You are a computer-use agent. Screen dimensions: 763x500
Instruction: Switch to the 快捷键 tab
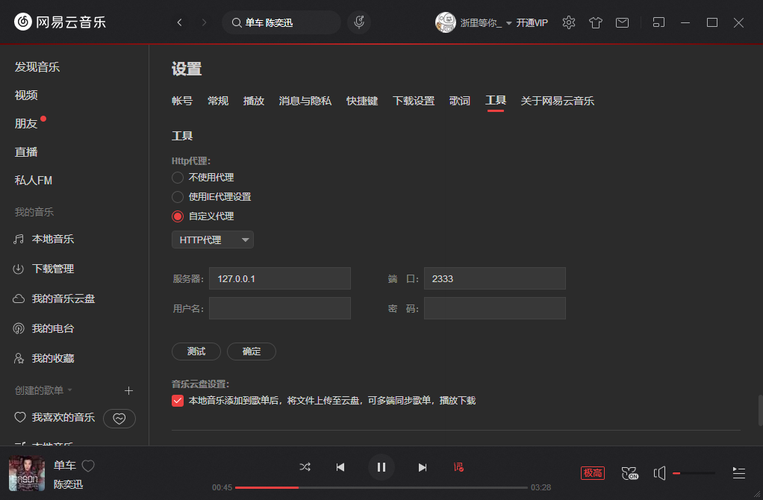(362, 101)
